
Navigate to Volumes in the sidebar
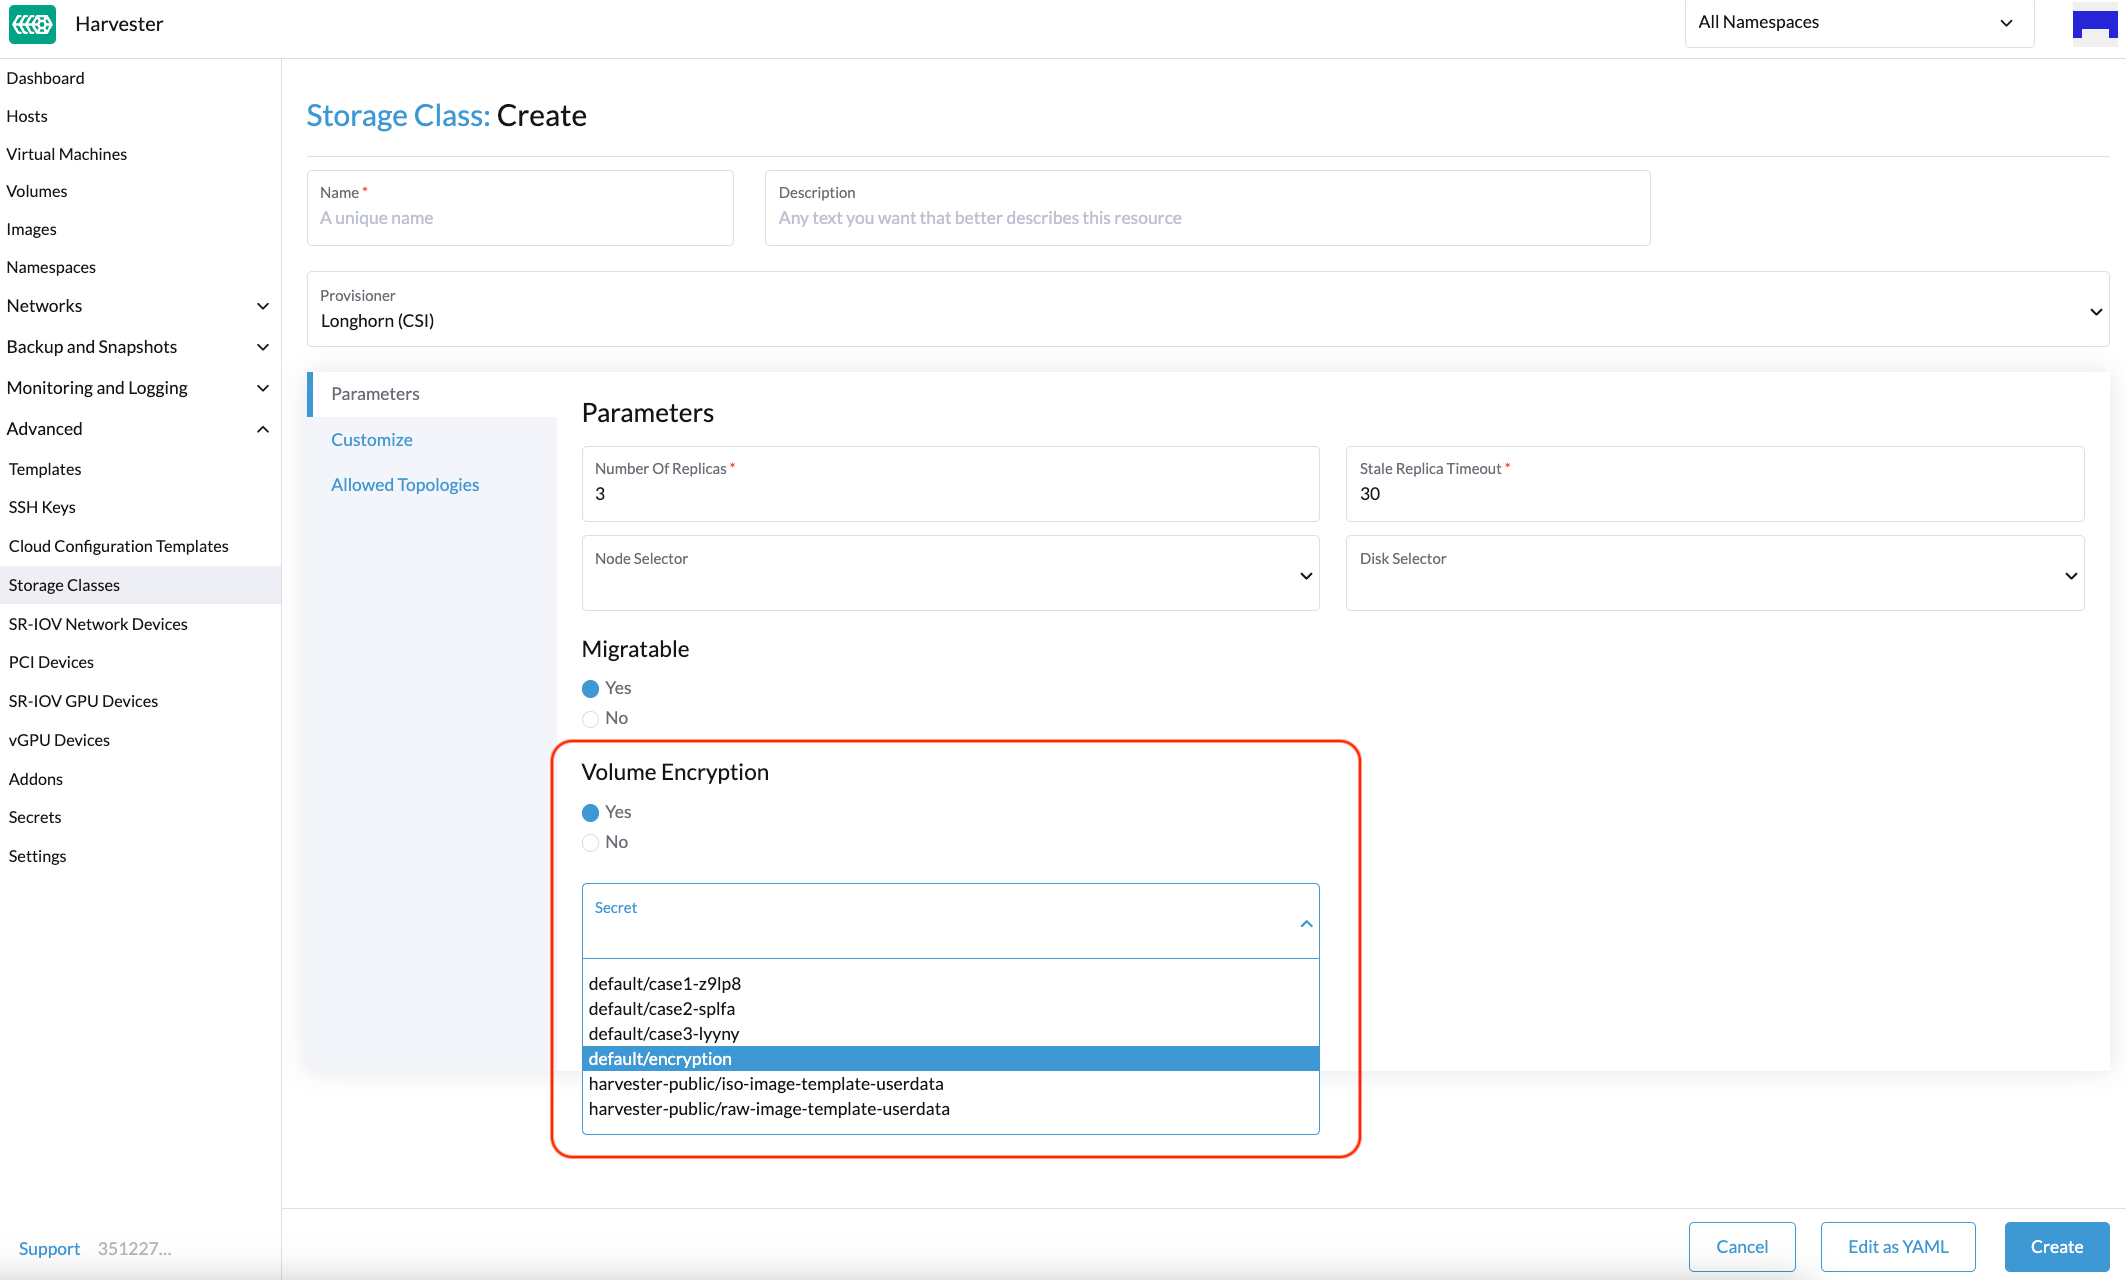click(37, 191)
